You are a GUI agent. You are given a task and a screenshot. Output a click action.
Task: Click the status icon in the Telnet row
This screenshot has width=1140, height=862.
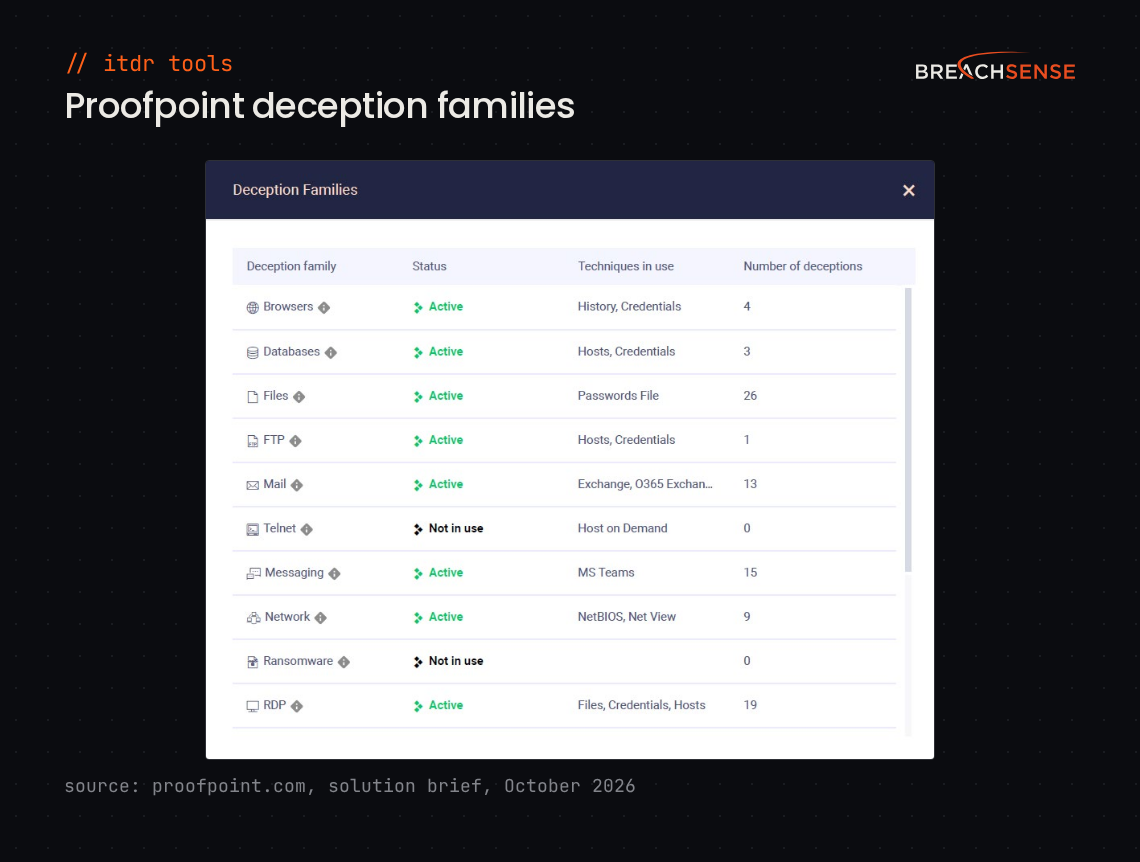[418, 529]
